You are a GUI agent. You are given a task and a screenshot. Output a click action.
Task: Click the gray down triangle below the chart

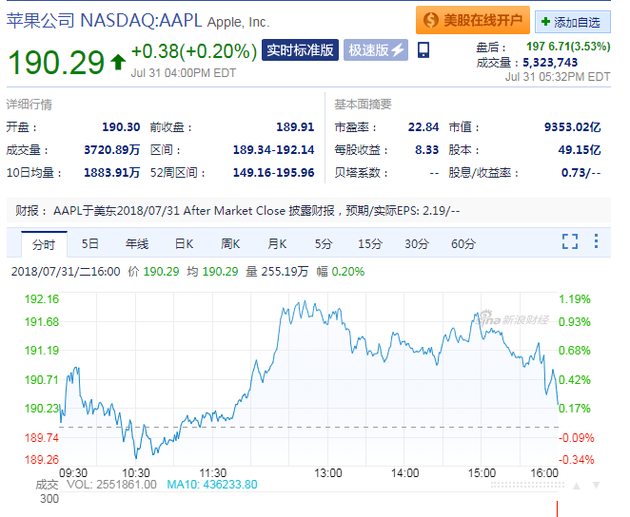pos(596,486)
